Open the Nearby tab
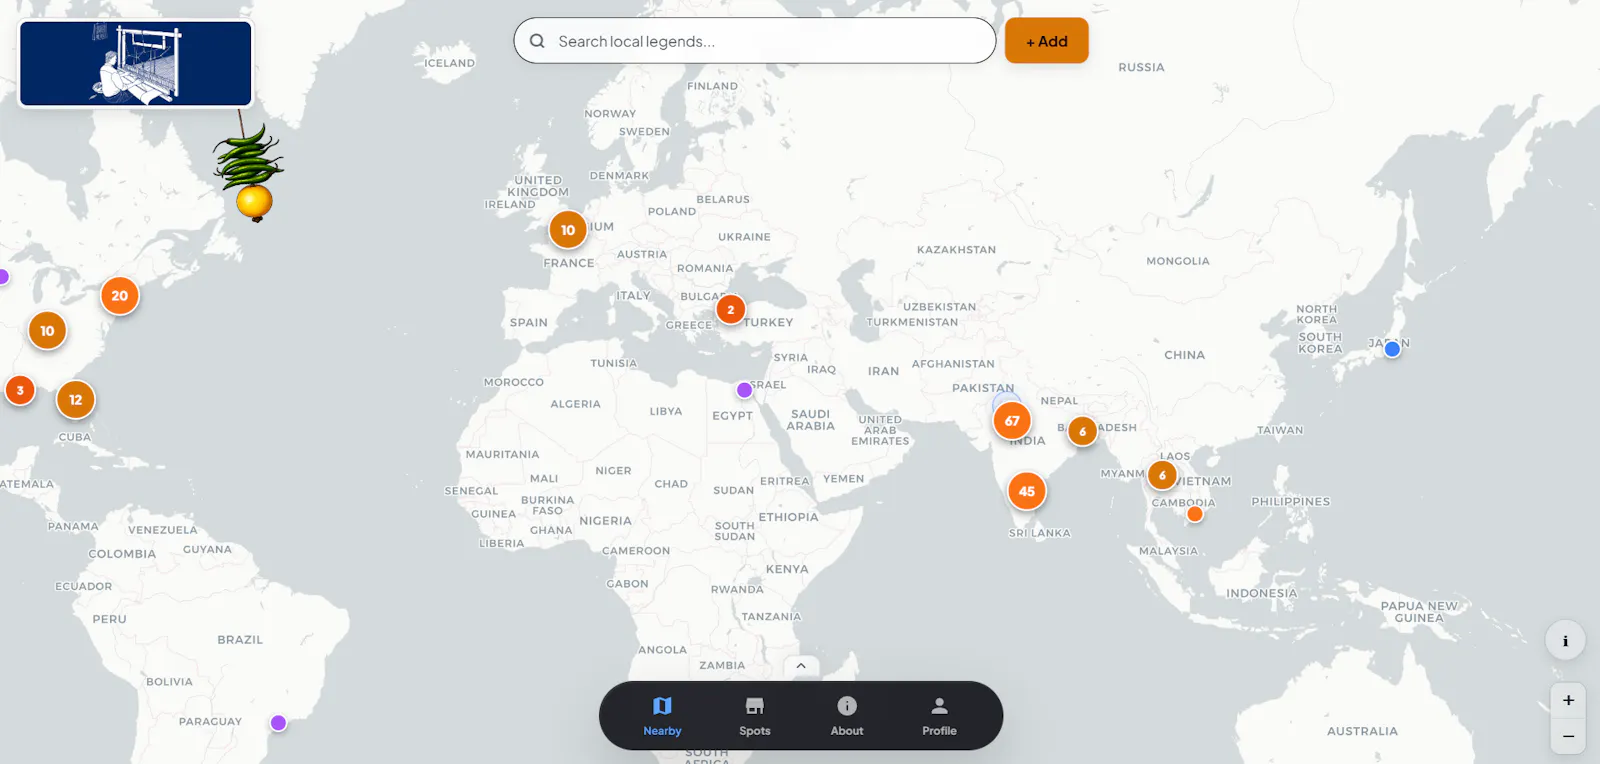The width and height of the screenshot is (1600, 764). pyautogui.click(x=662, y=716)
